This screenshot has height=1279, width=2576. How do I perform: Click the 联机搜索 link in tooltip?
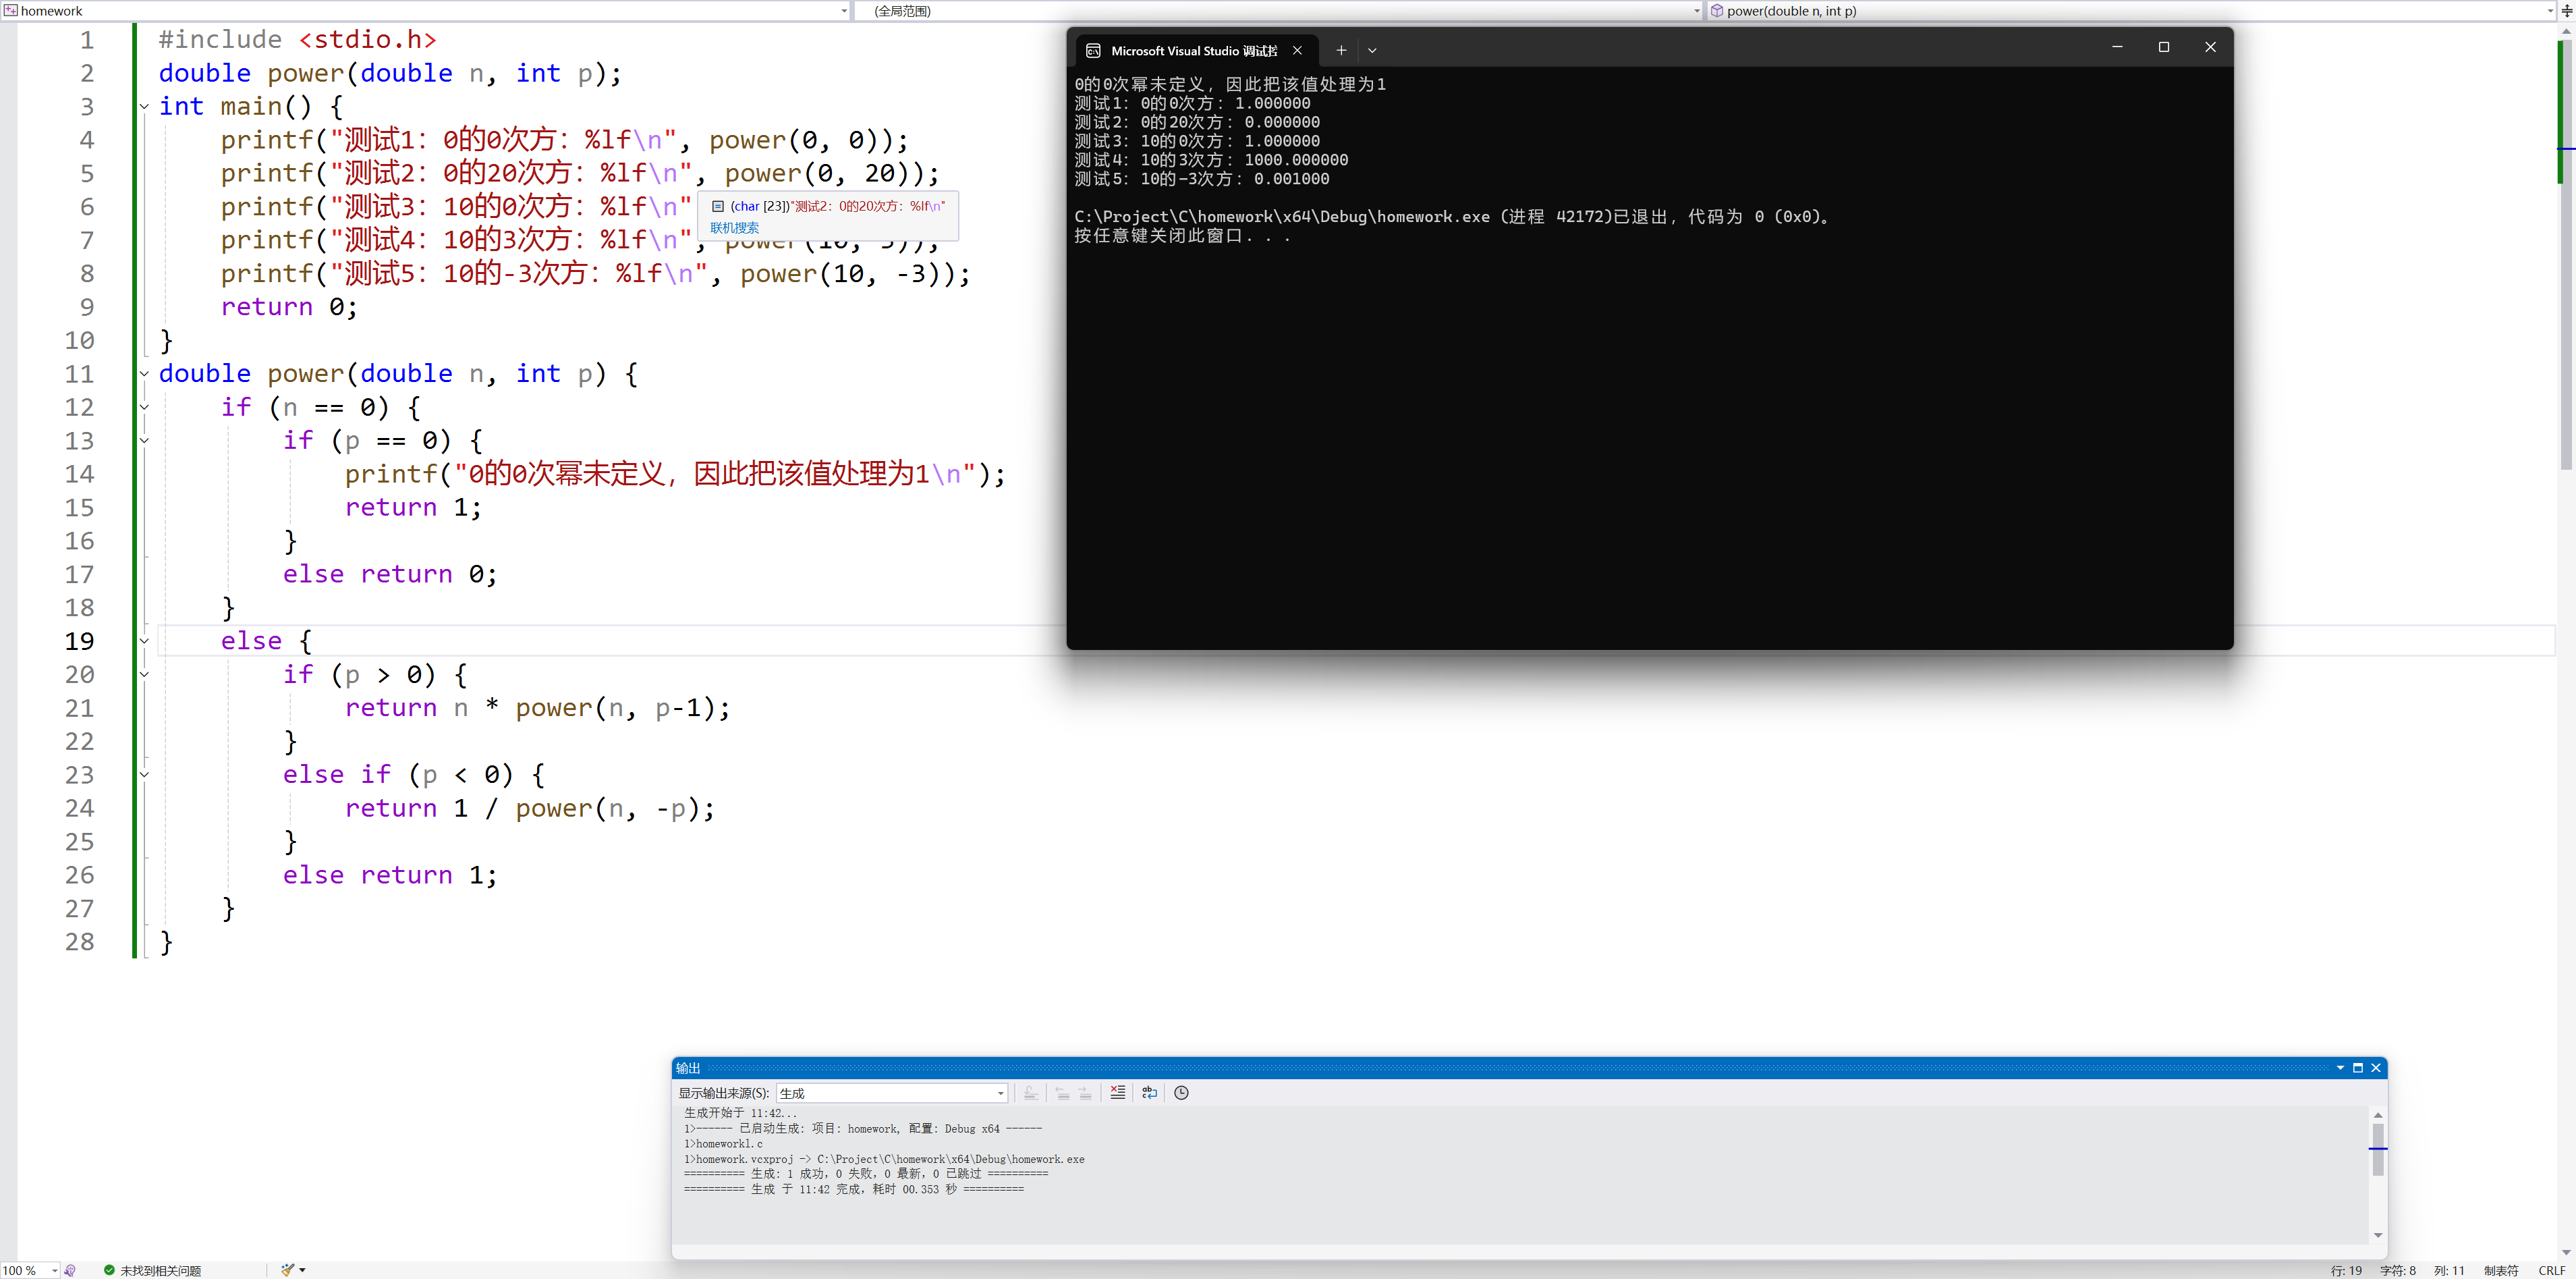(x=734, y=228)
